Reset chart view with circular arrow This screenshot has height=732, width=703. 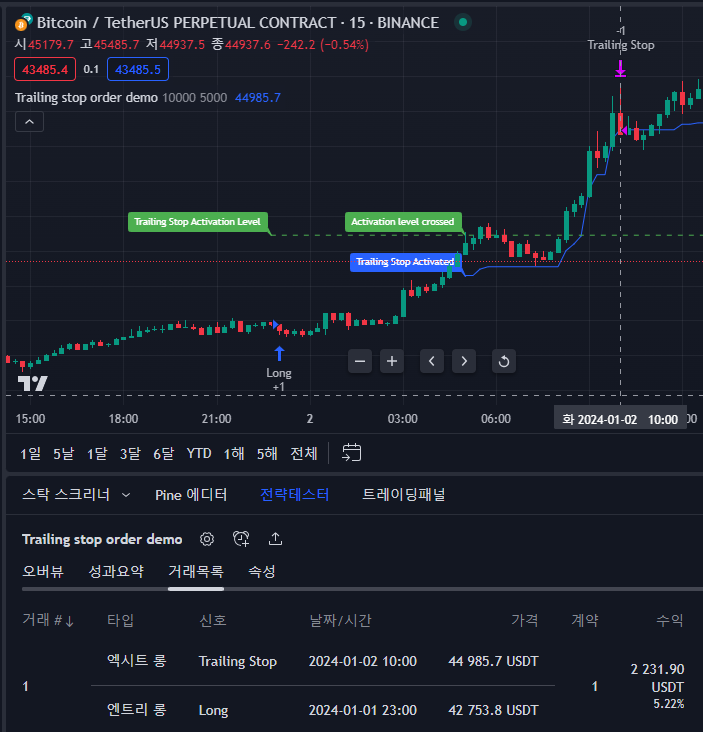click(504, 361)
